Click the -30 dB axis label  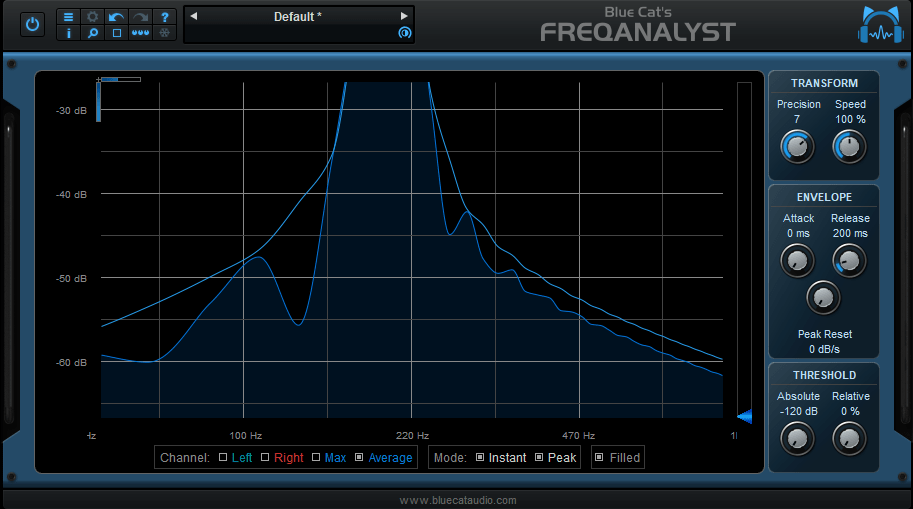point(71,111)
